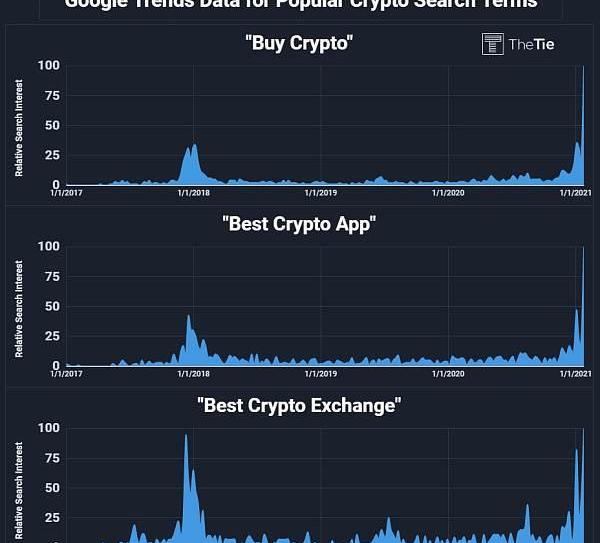Click the 1/1/2021 date label under Best Crypto App
The width and height of the screenshot is (600, 543).
pos(576,374)
